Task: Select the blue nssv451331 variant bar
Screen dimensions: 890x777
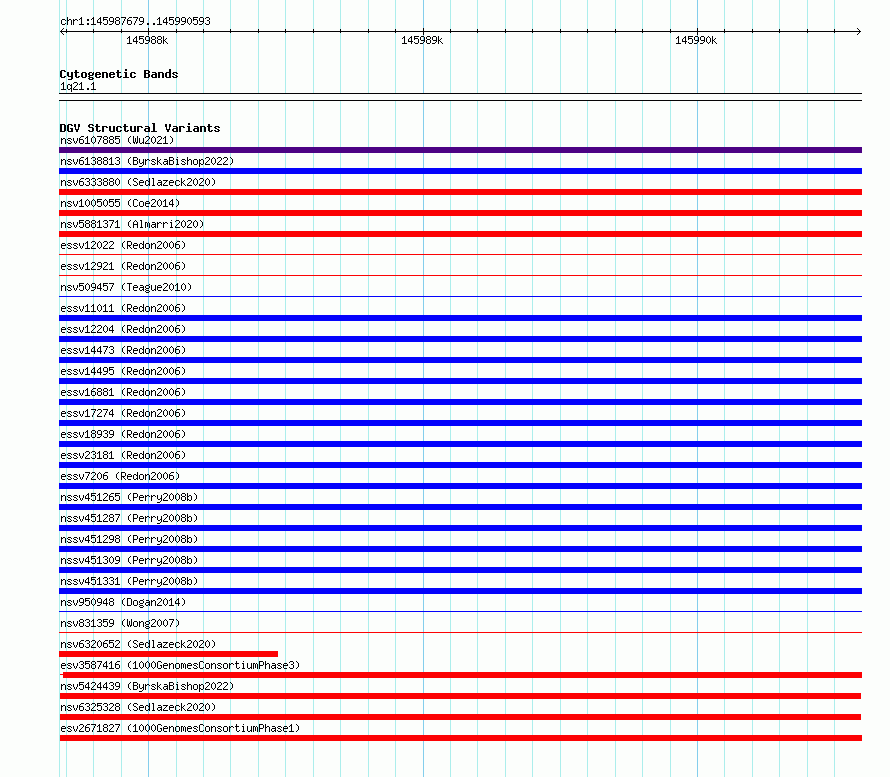Action: coord(460,591)
